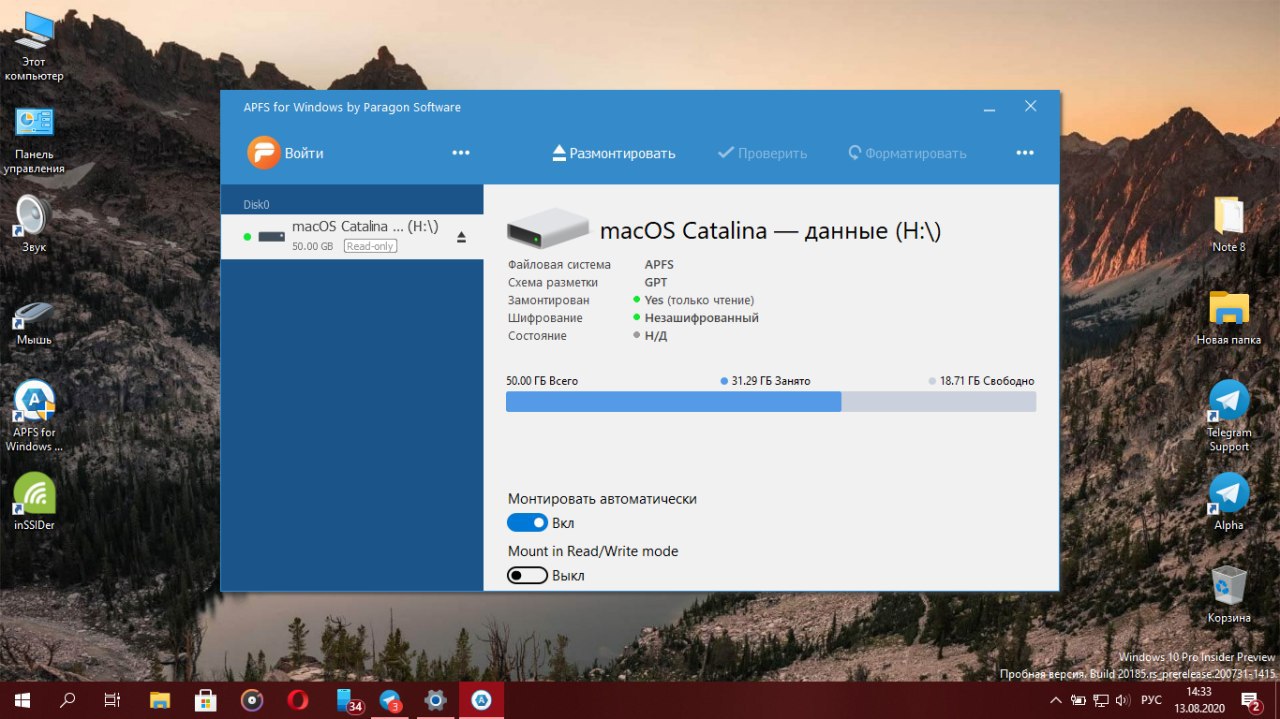Image resolution: width=1280 pixels, height=719 pixels.
Task: Open the Корзина recycle bin
Action: pos(1229,596)
